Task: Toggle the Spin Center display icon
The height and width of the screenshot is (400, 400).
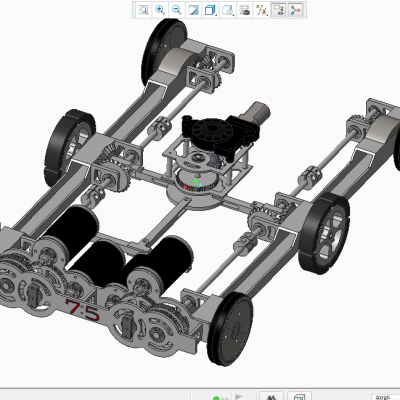Action: (295, 10)
